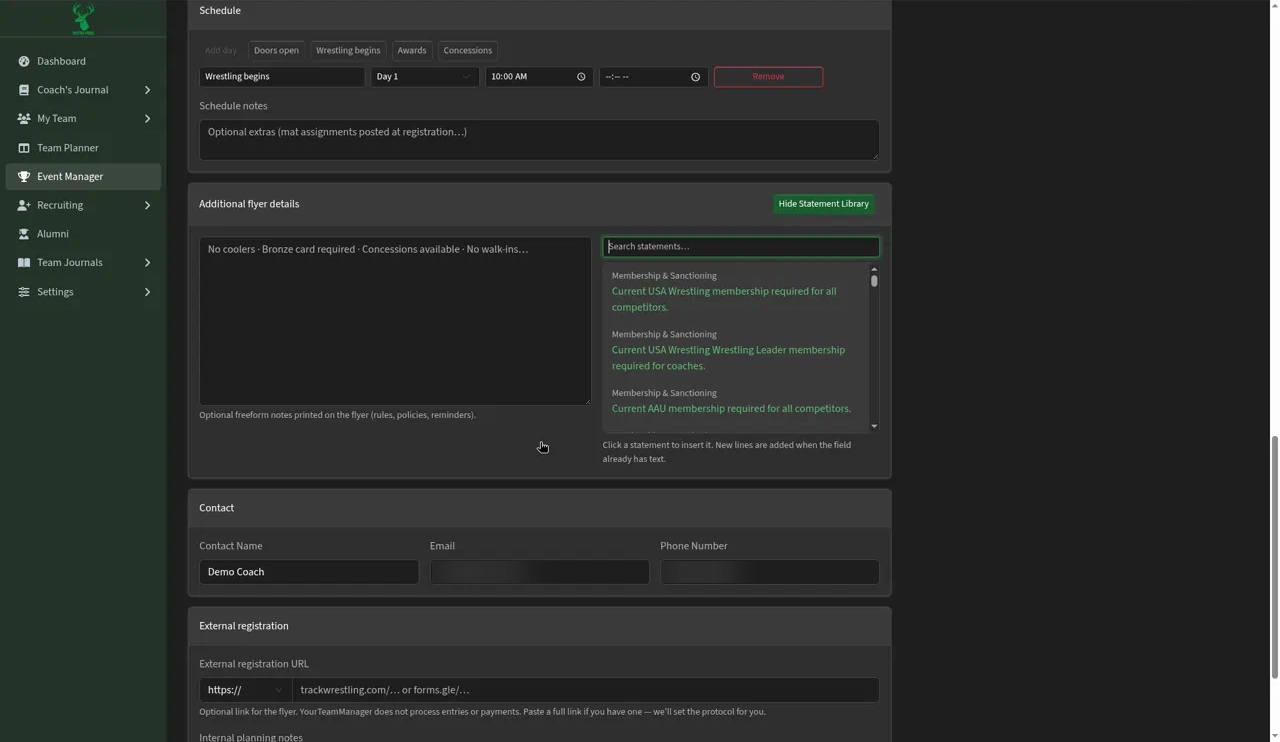Open the Day 1 dropdown
The image size is (1280, 742).
[x=424, y=77]
